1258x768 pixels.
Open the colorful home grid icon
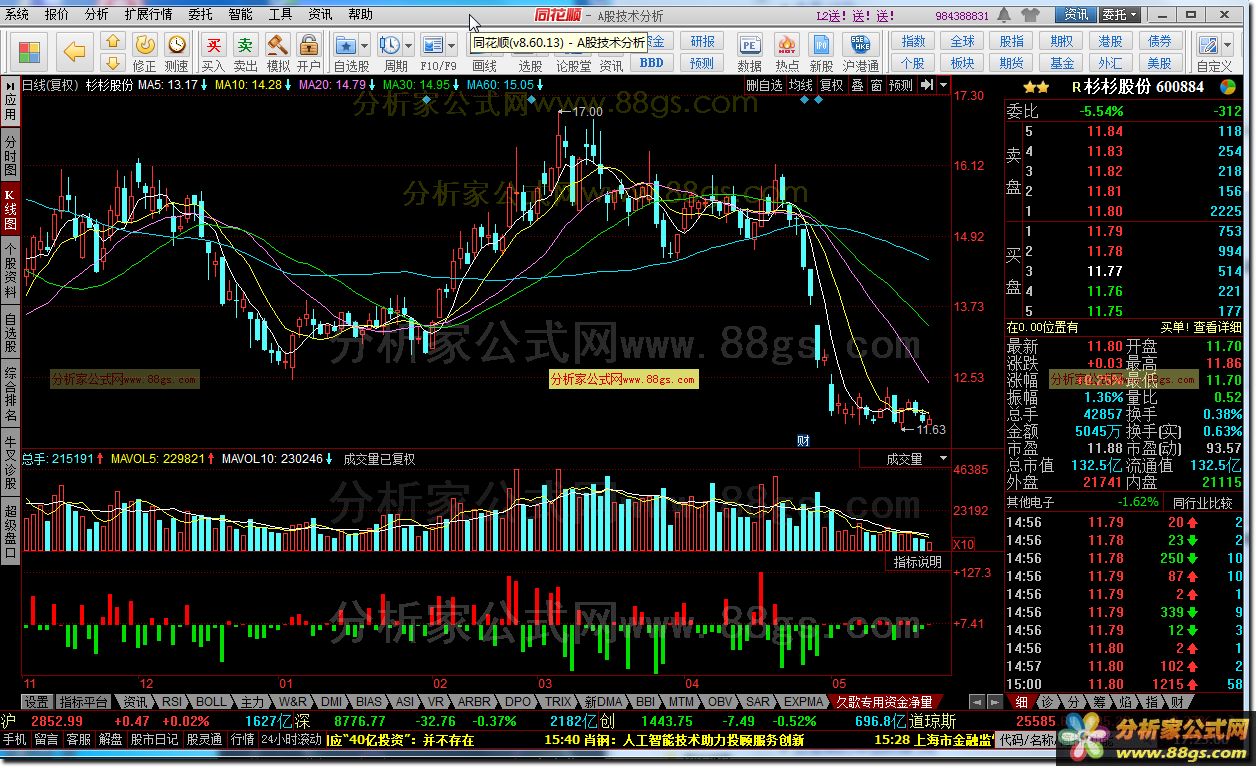(x=30, y=52)
